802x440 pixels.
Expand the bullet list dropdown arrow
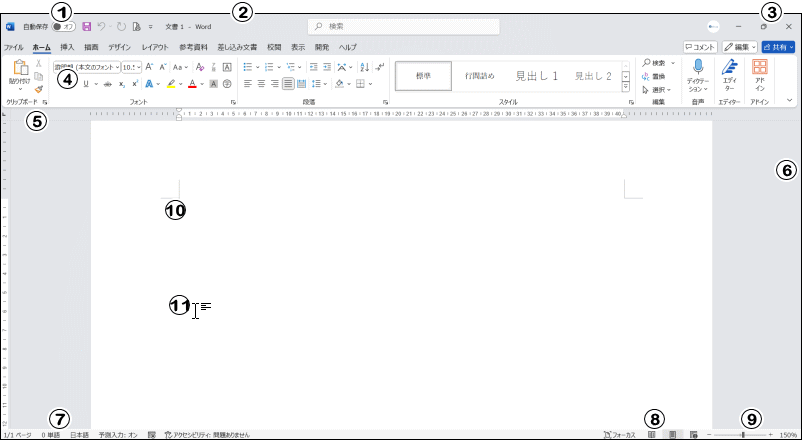[x=257, y=67]
